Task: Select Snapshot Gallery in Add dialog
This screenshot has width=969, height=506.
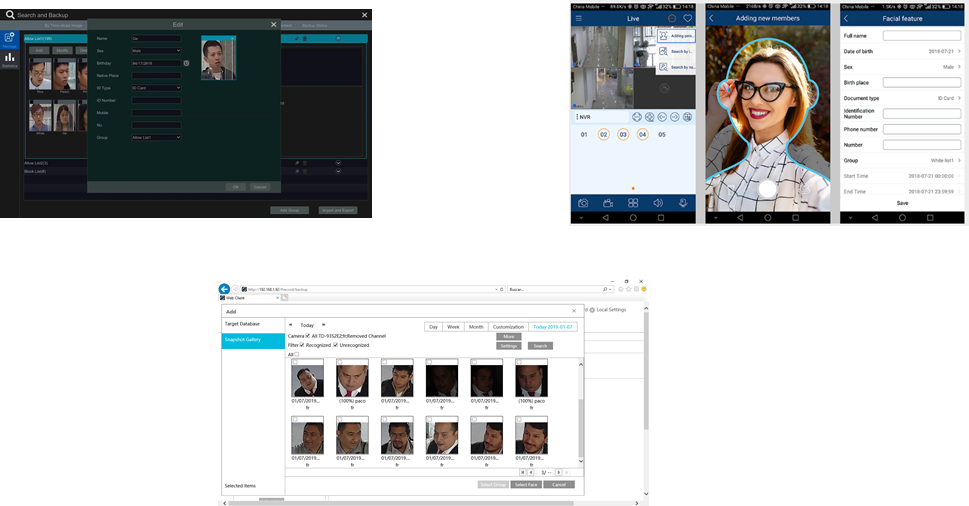Action: pos(253,340)
